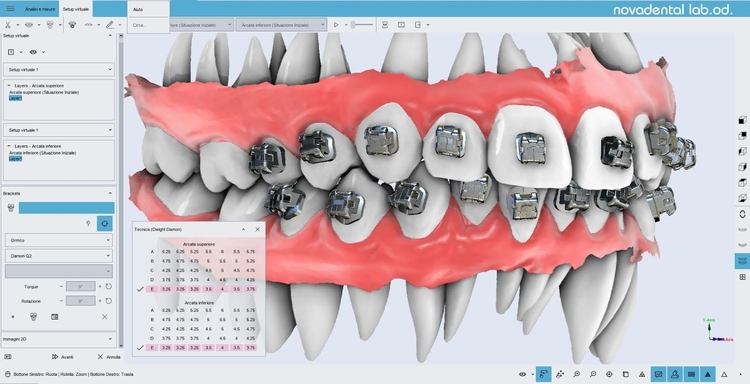The width and height of the screenshot is (750, 384).
Task: Click the tooth icon in Brackets panel
Action: [x=11, y=208]
